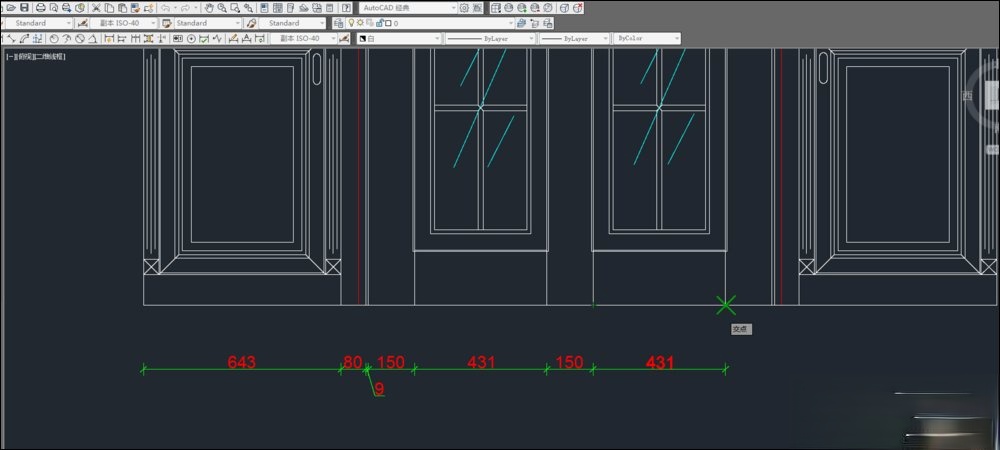Click the Undo arrow

coord(166,8)
